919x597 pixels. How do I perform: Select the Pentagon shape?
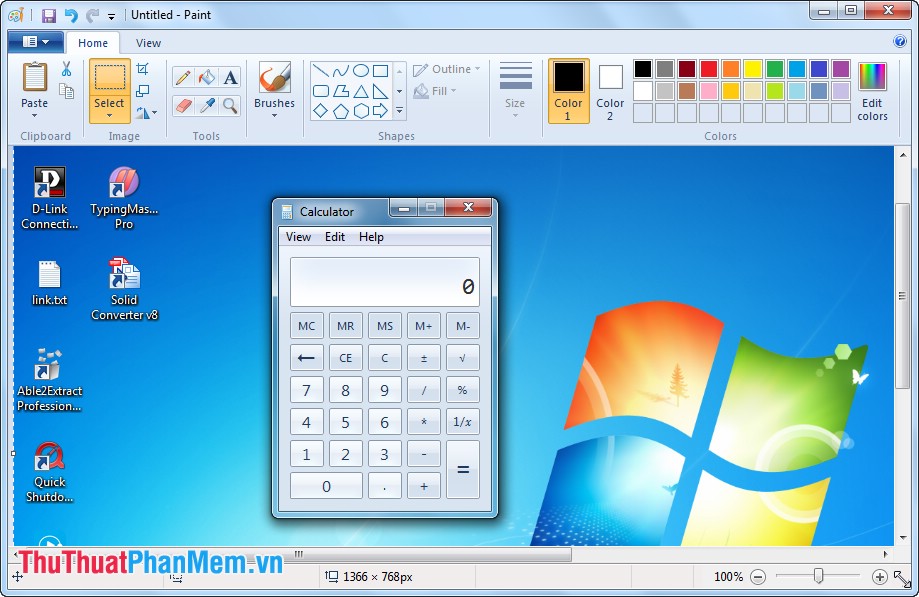(341, 110)
